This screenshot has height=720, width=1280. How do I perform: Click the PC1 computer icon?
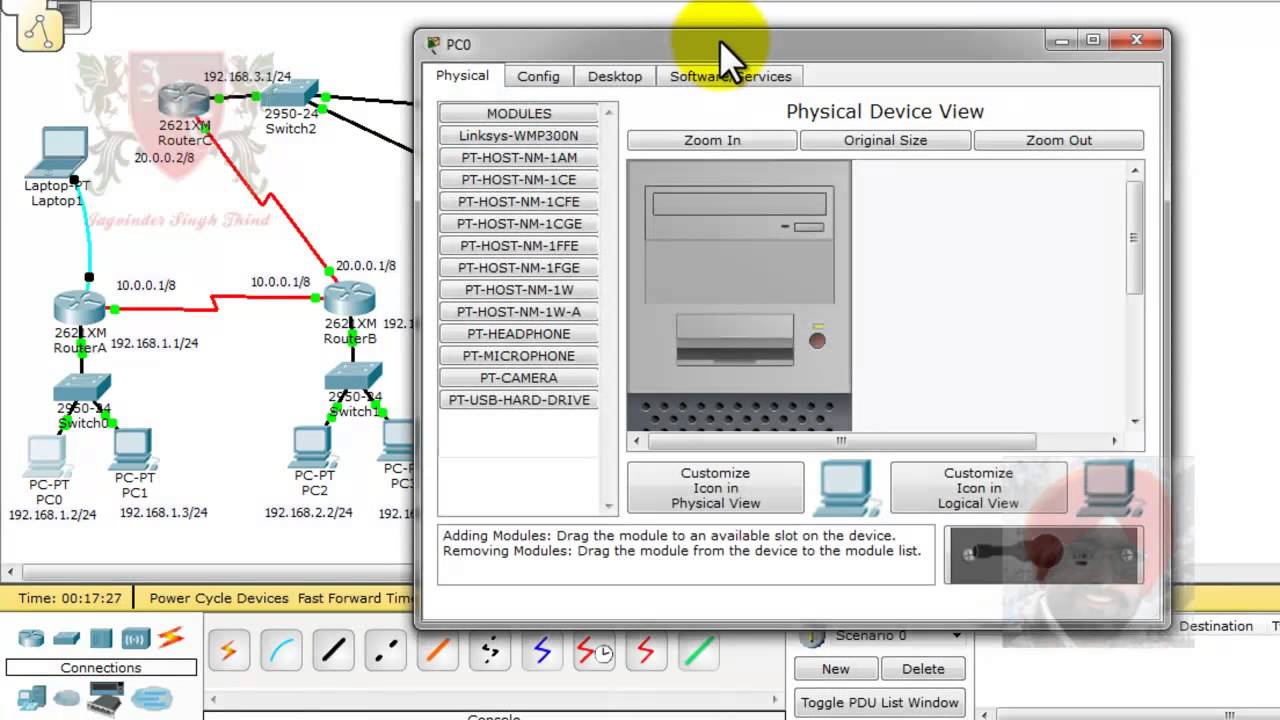point(133,449)
